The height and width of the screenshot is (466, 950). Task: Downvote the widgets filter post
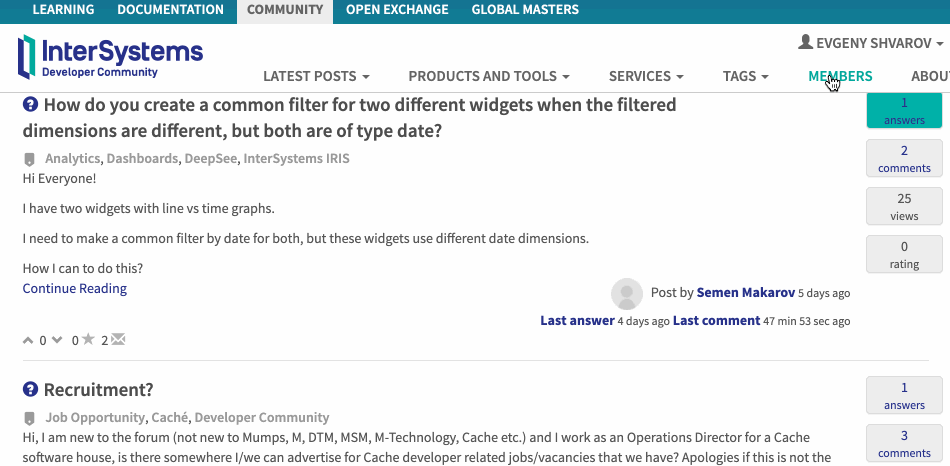click(x=58, y=340)
